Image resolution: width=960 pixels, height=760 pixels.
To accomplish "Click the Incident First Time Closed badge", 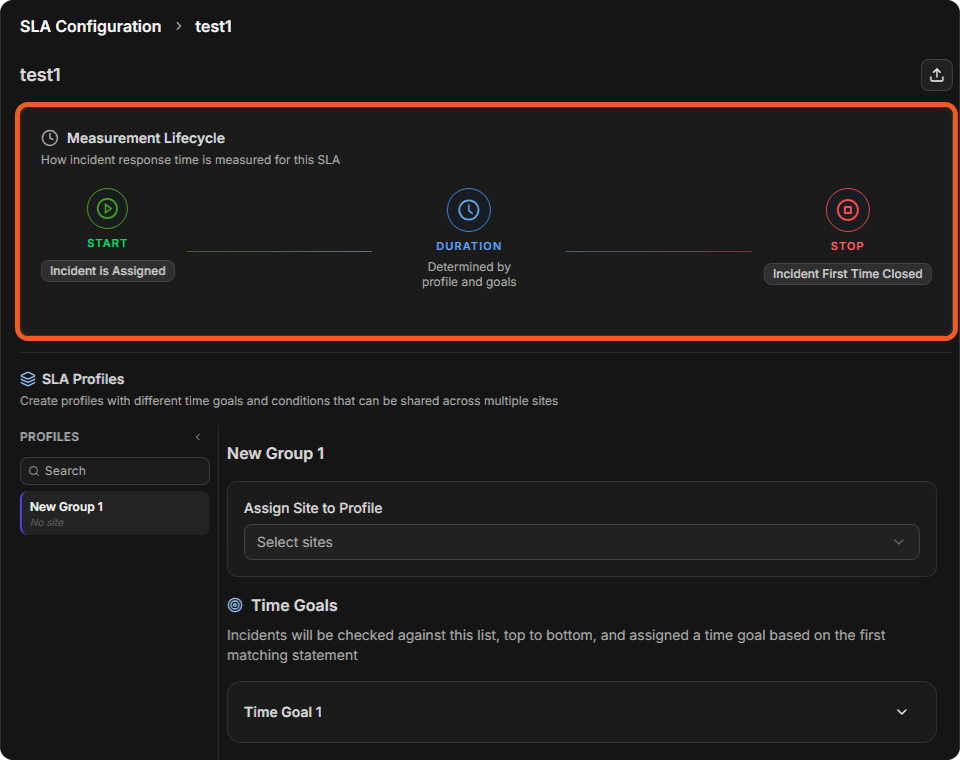I will click(x=847, y=274).
